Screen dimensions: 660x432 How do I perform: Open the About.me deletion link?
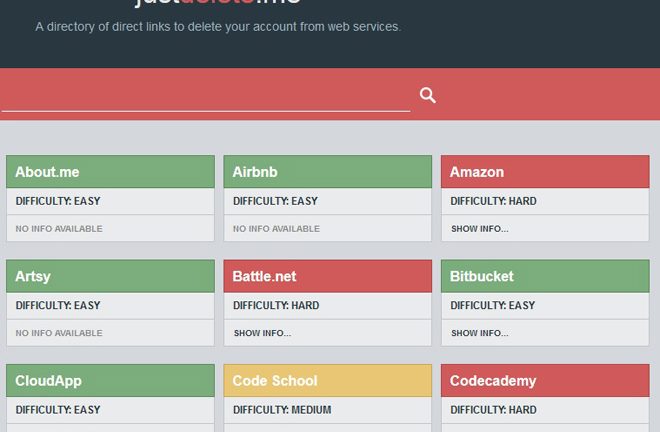tap(110, 172)
